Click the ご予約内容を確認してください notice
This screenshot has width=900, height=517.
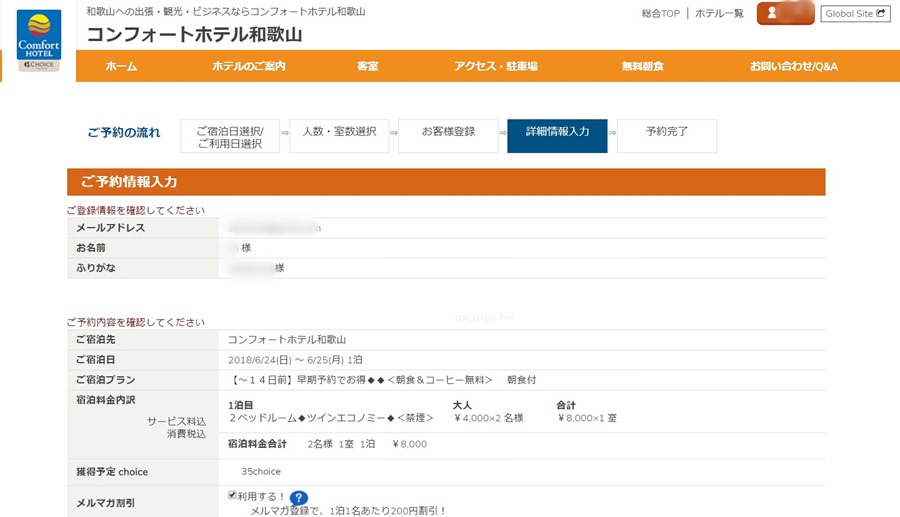[135, 322]
